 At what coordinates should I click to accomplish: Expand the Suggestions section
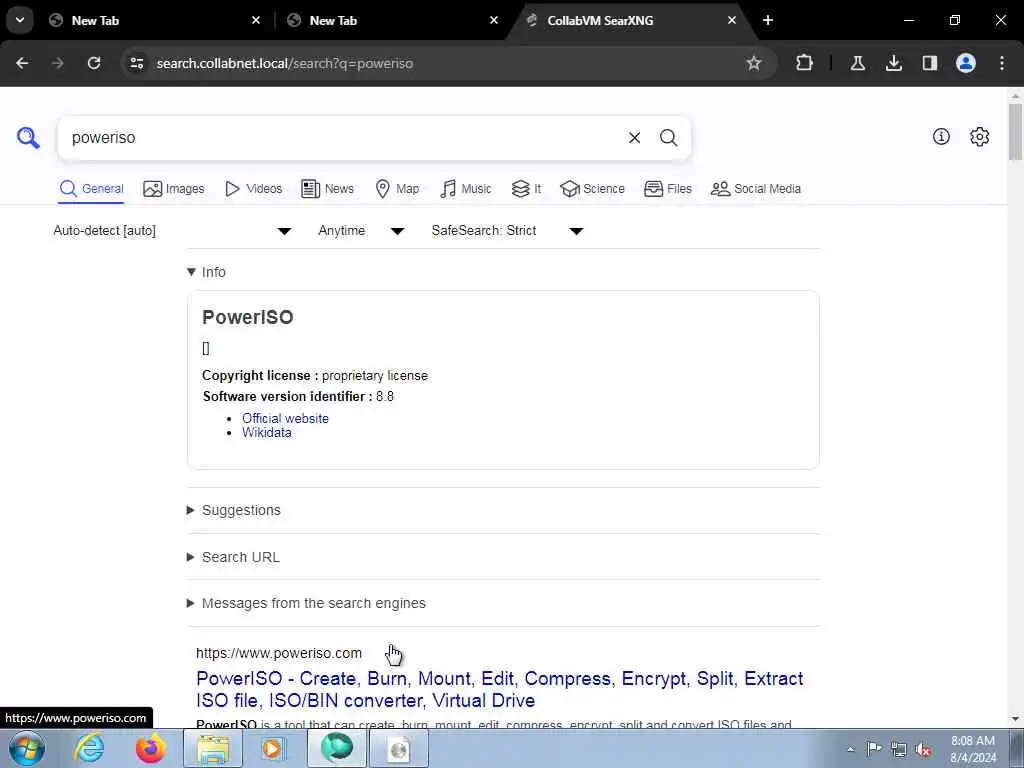234,510
